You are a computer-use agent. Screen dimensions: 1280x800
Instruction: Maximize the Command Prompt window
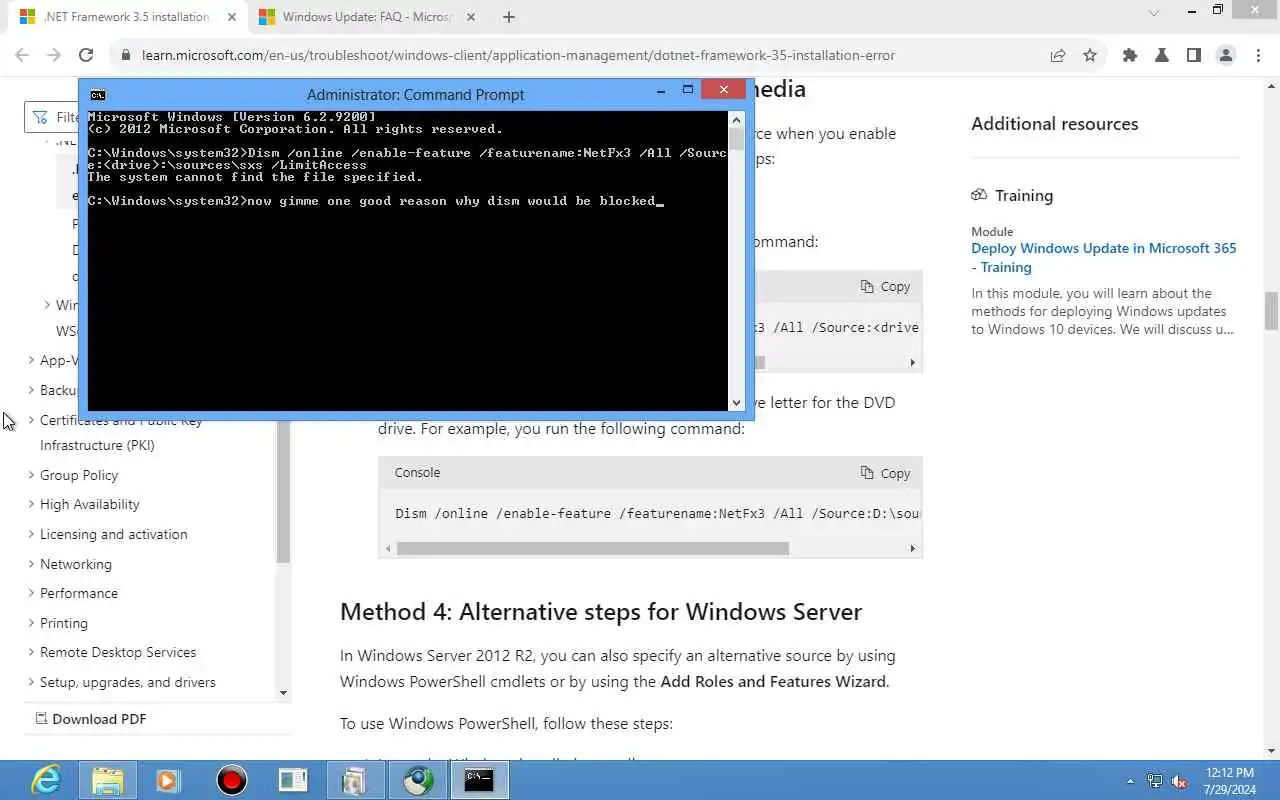(688, 90)
